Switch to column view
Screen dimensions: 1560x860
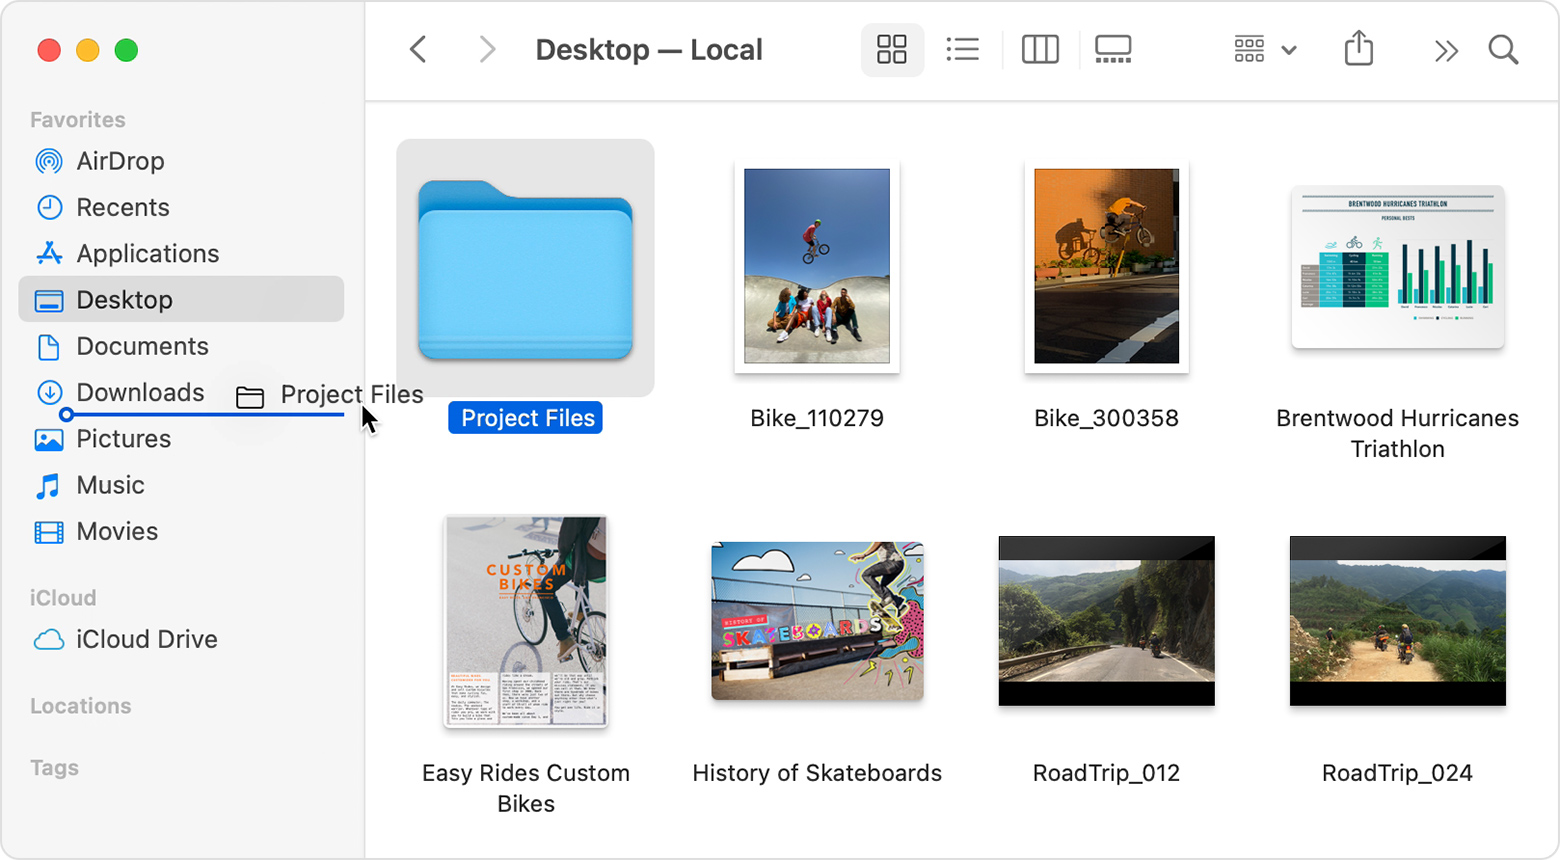pyautogui.click(x=1040, y=49)
